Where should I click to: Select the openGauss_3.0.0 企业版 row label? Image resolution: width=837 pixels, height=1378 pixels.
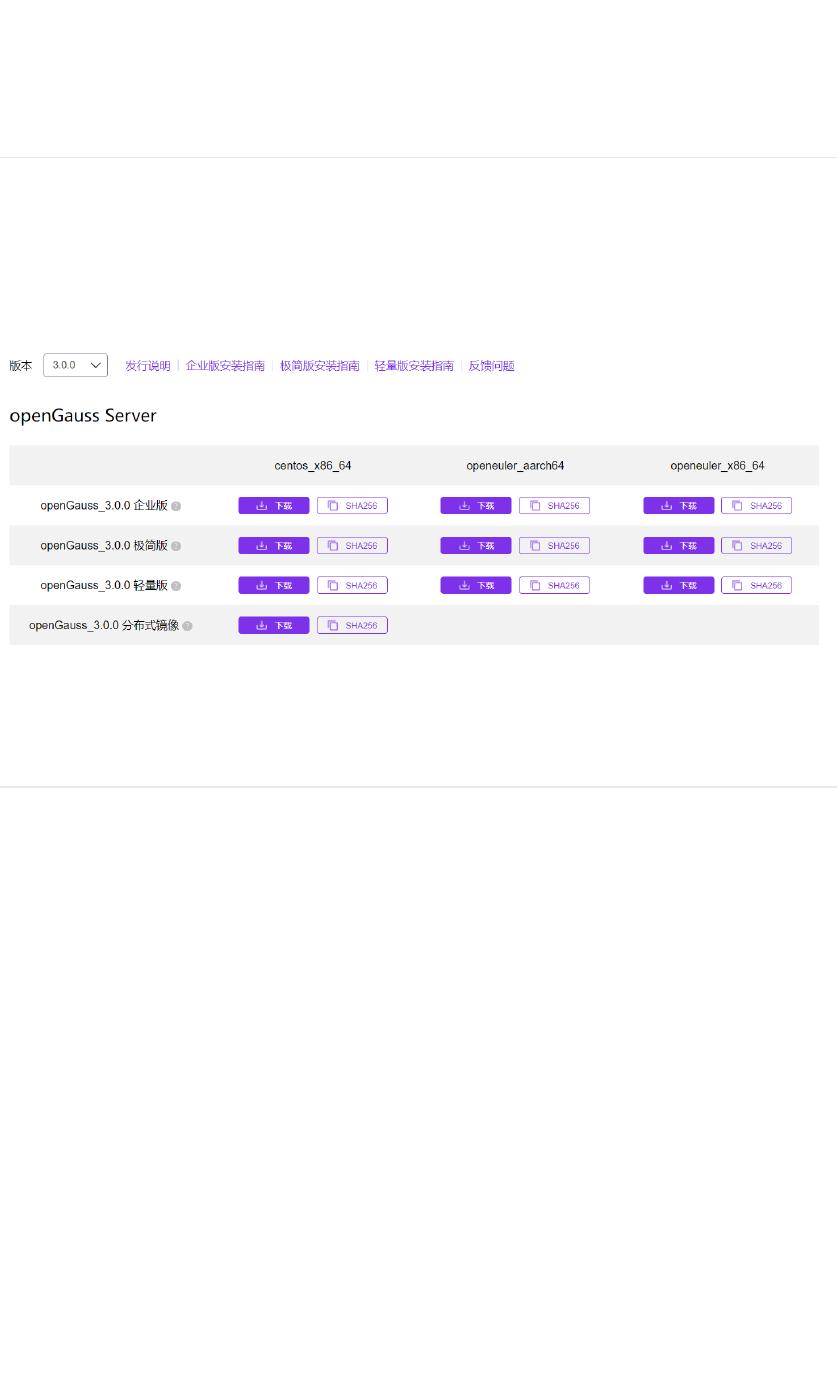(x=104, y=506)
